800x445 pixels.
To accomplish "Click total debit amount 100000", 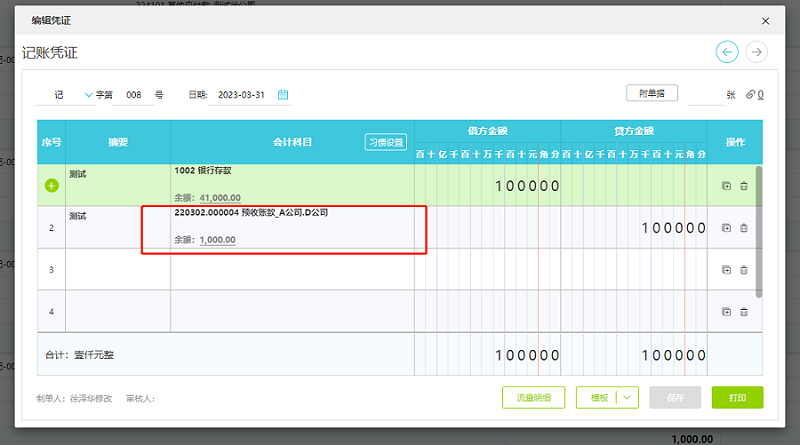I will [x=527, y=355].
